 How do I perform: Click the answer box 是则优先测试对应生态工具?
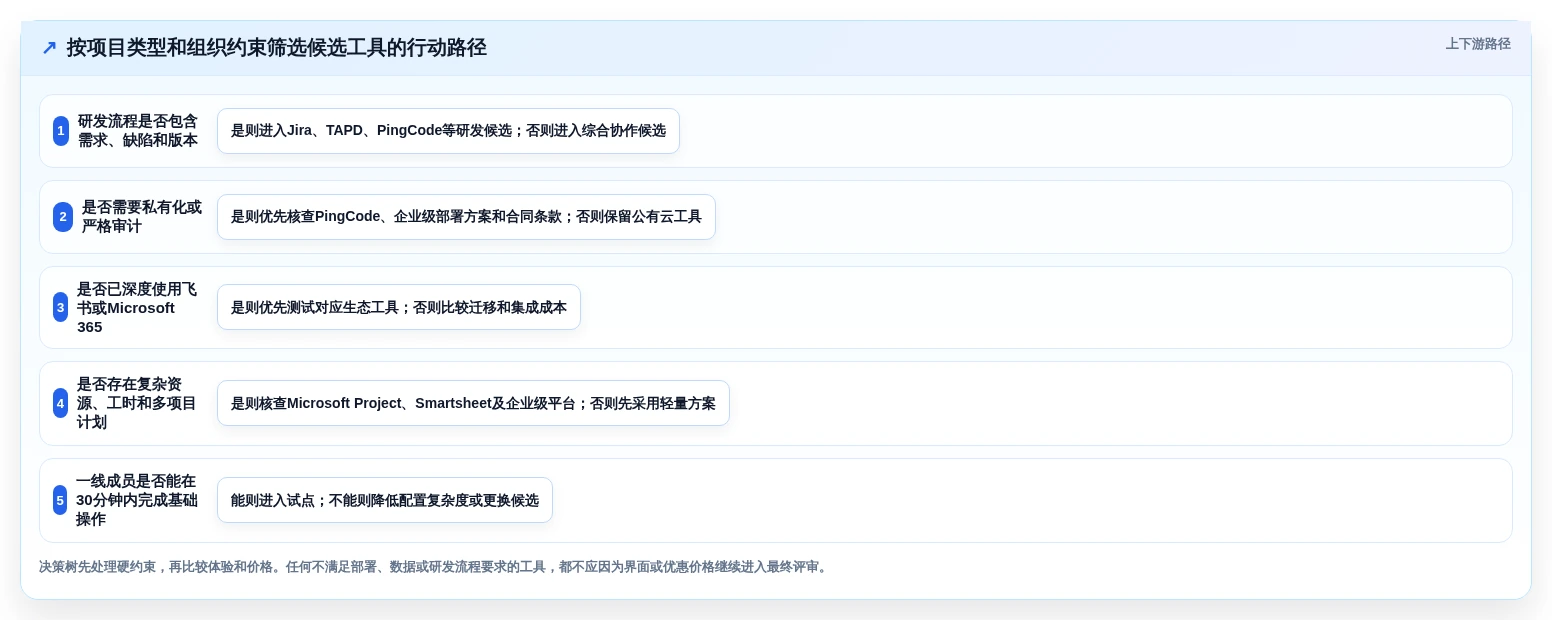coord(399,307)
